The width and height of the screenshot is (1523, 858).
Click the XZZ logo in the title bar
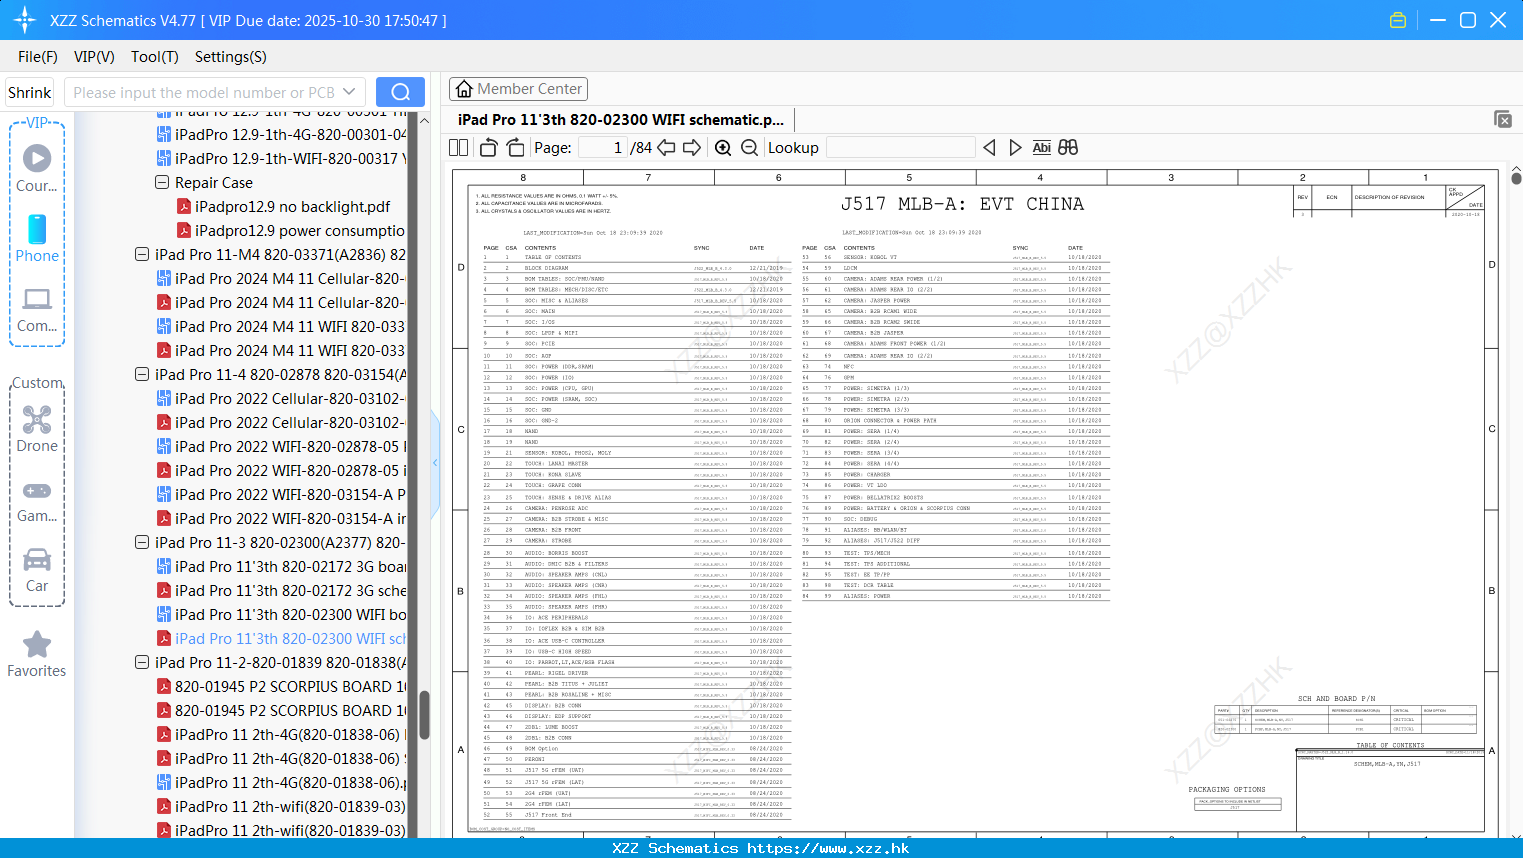(x=25, y=20)
